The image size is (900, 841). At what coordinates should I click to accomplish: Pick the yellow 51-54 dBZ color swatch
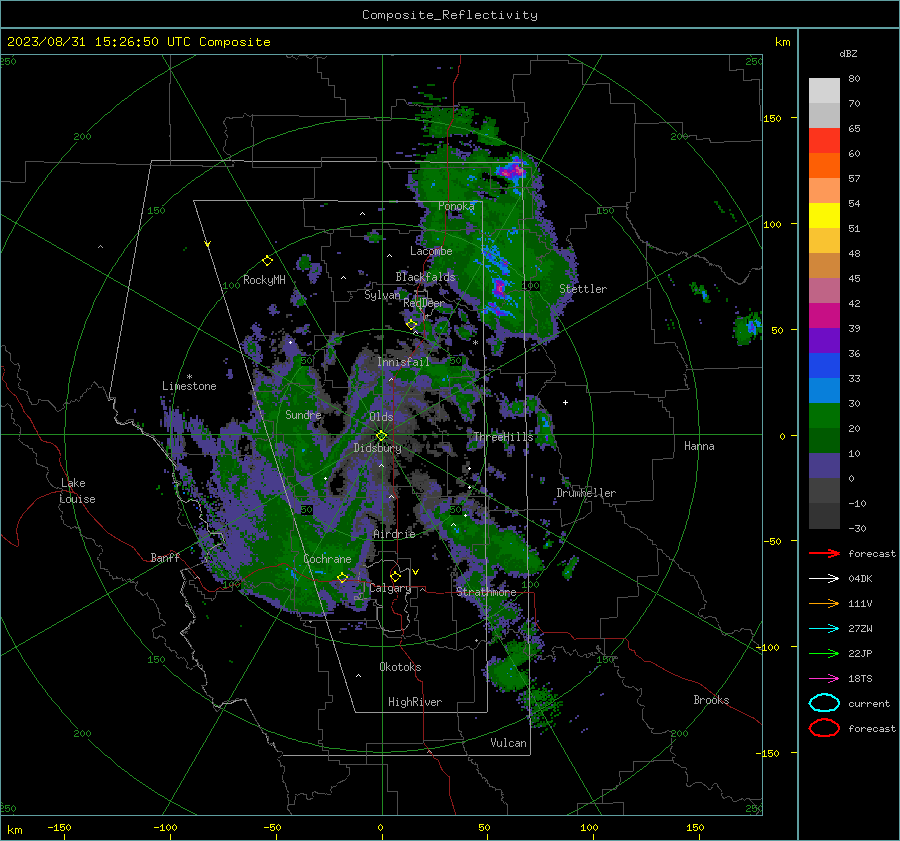pyautogui.click(x=824, y=216)
